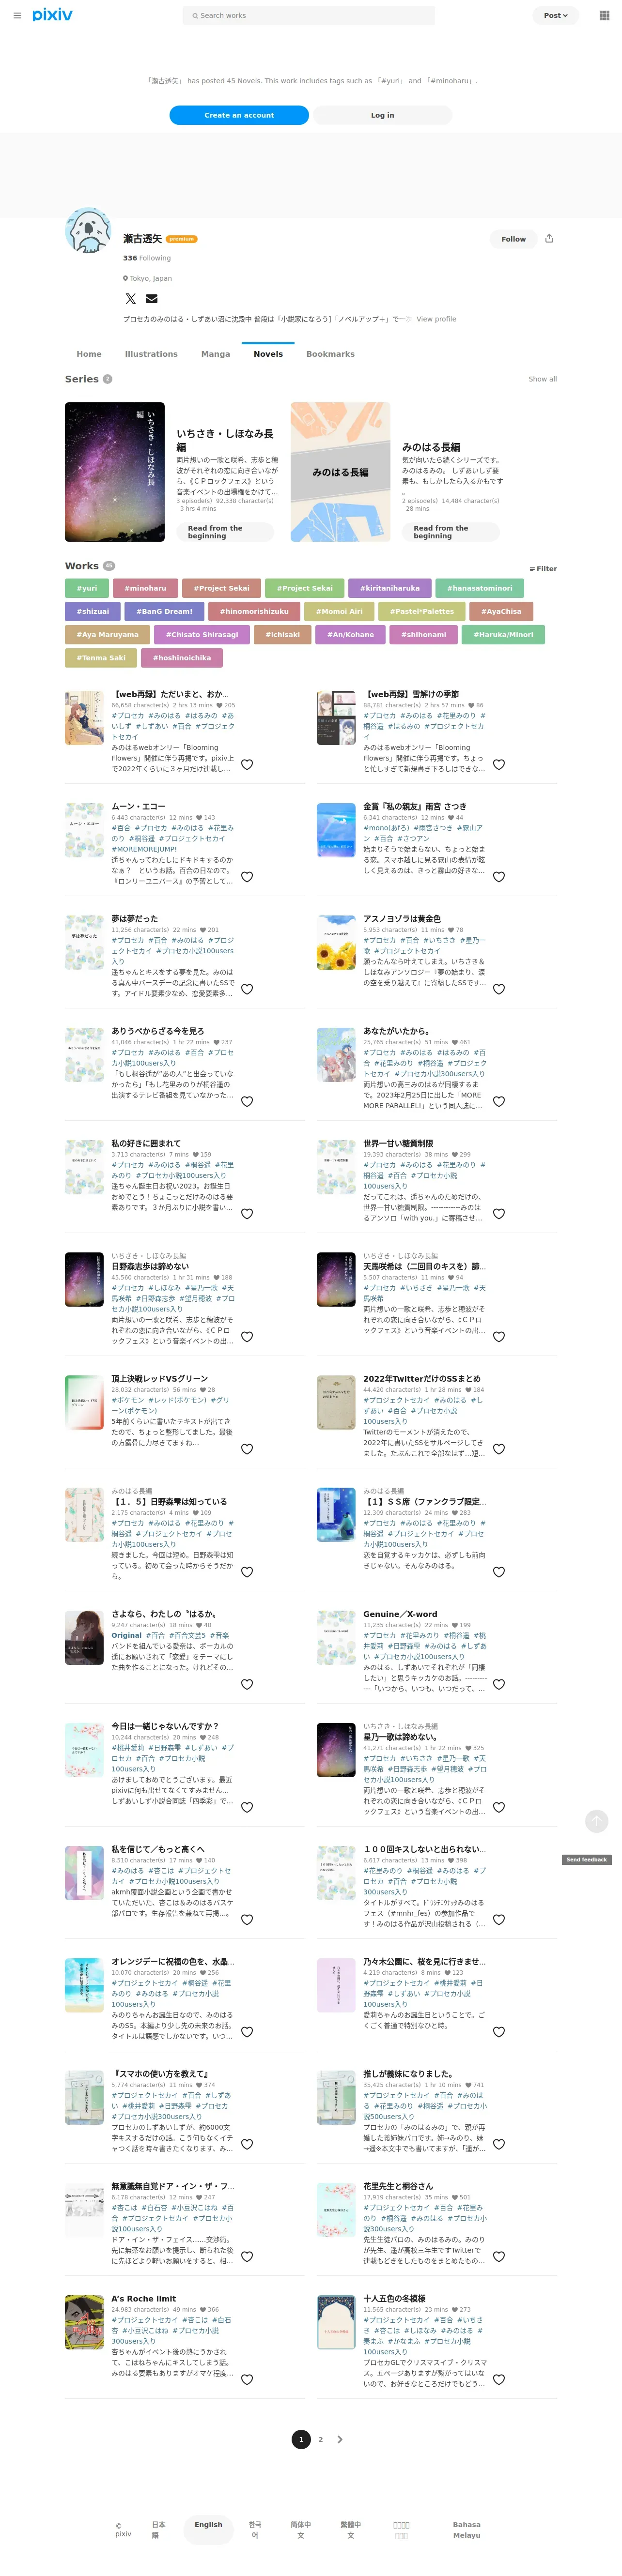Open the author's X (Twitter) profile icon
Viewport: 622px width, 2576px height.
[x=130, y=299]
